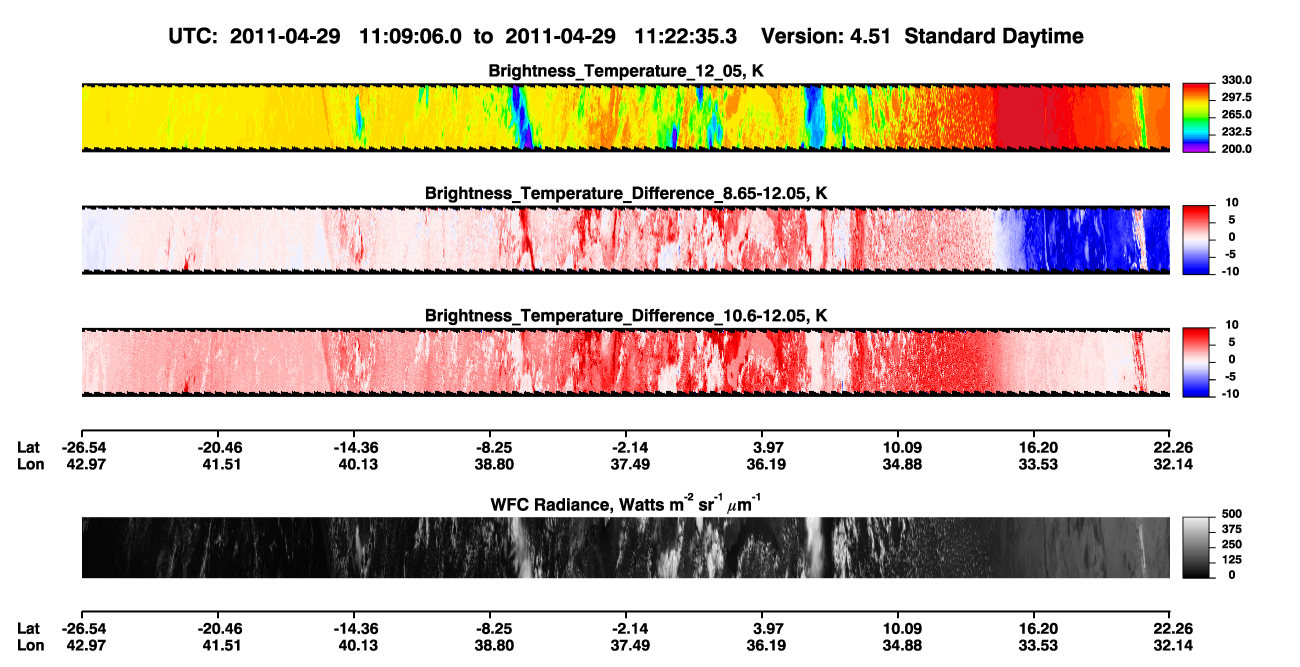The image size is (1300, 667).
Task: Click longitude 33.53 on the bottom axis
Action: click(1038, 644)
